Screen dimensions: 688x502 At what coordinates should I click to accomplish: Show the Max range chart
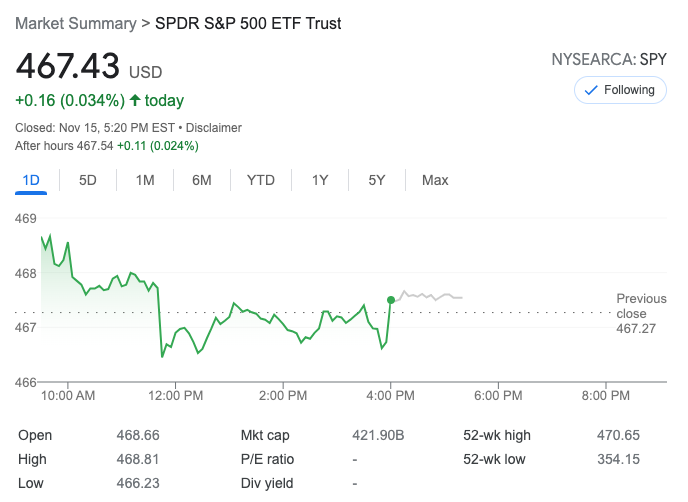coord(435,180)
